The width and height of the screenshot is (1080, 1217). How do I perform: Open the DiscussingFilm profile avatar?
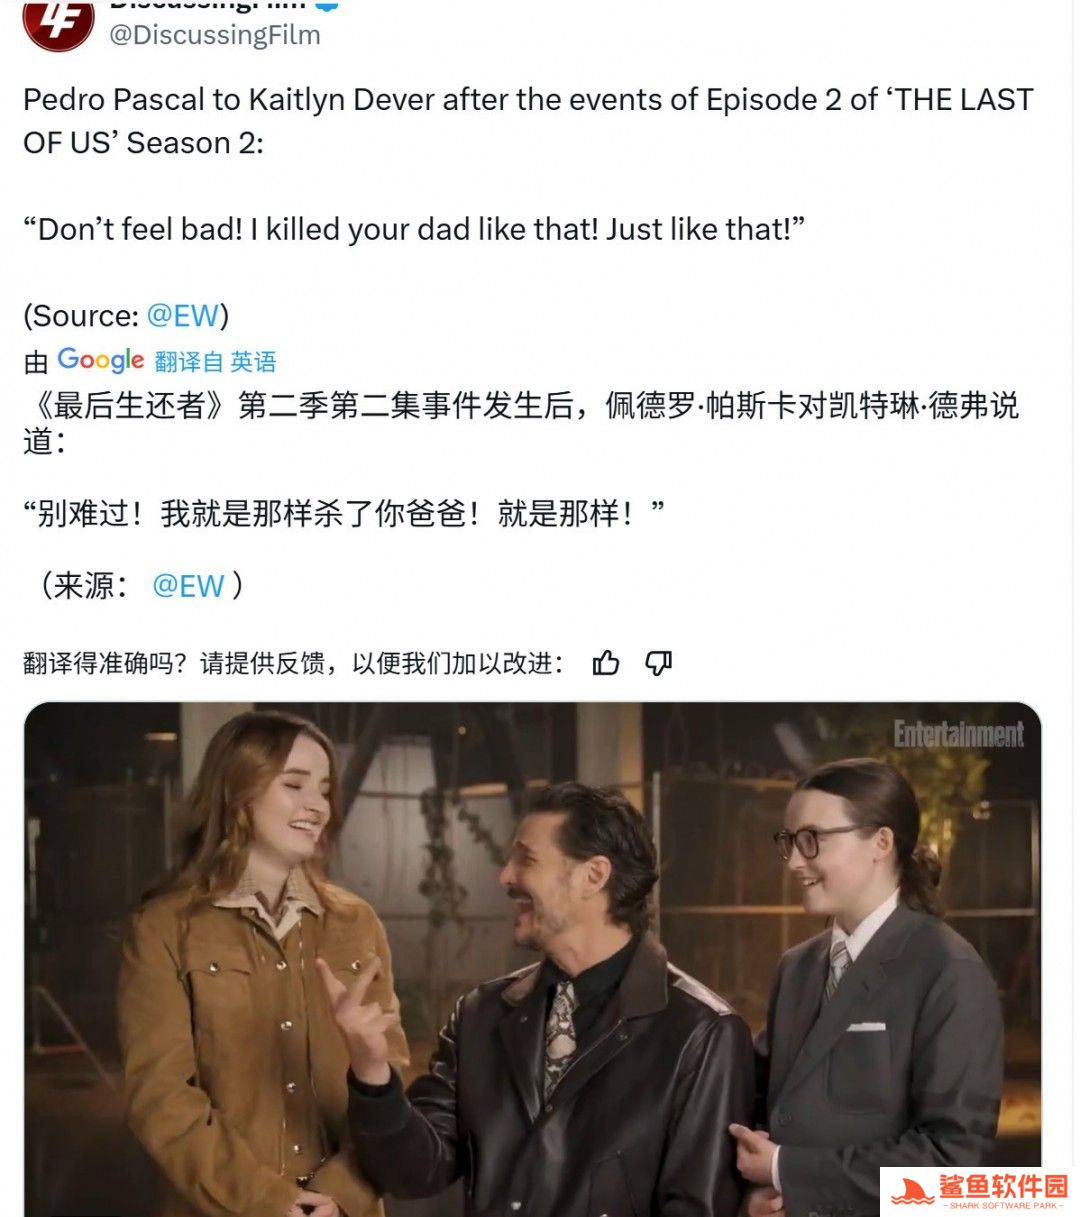tap(58, 22)
